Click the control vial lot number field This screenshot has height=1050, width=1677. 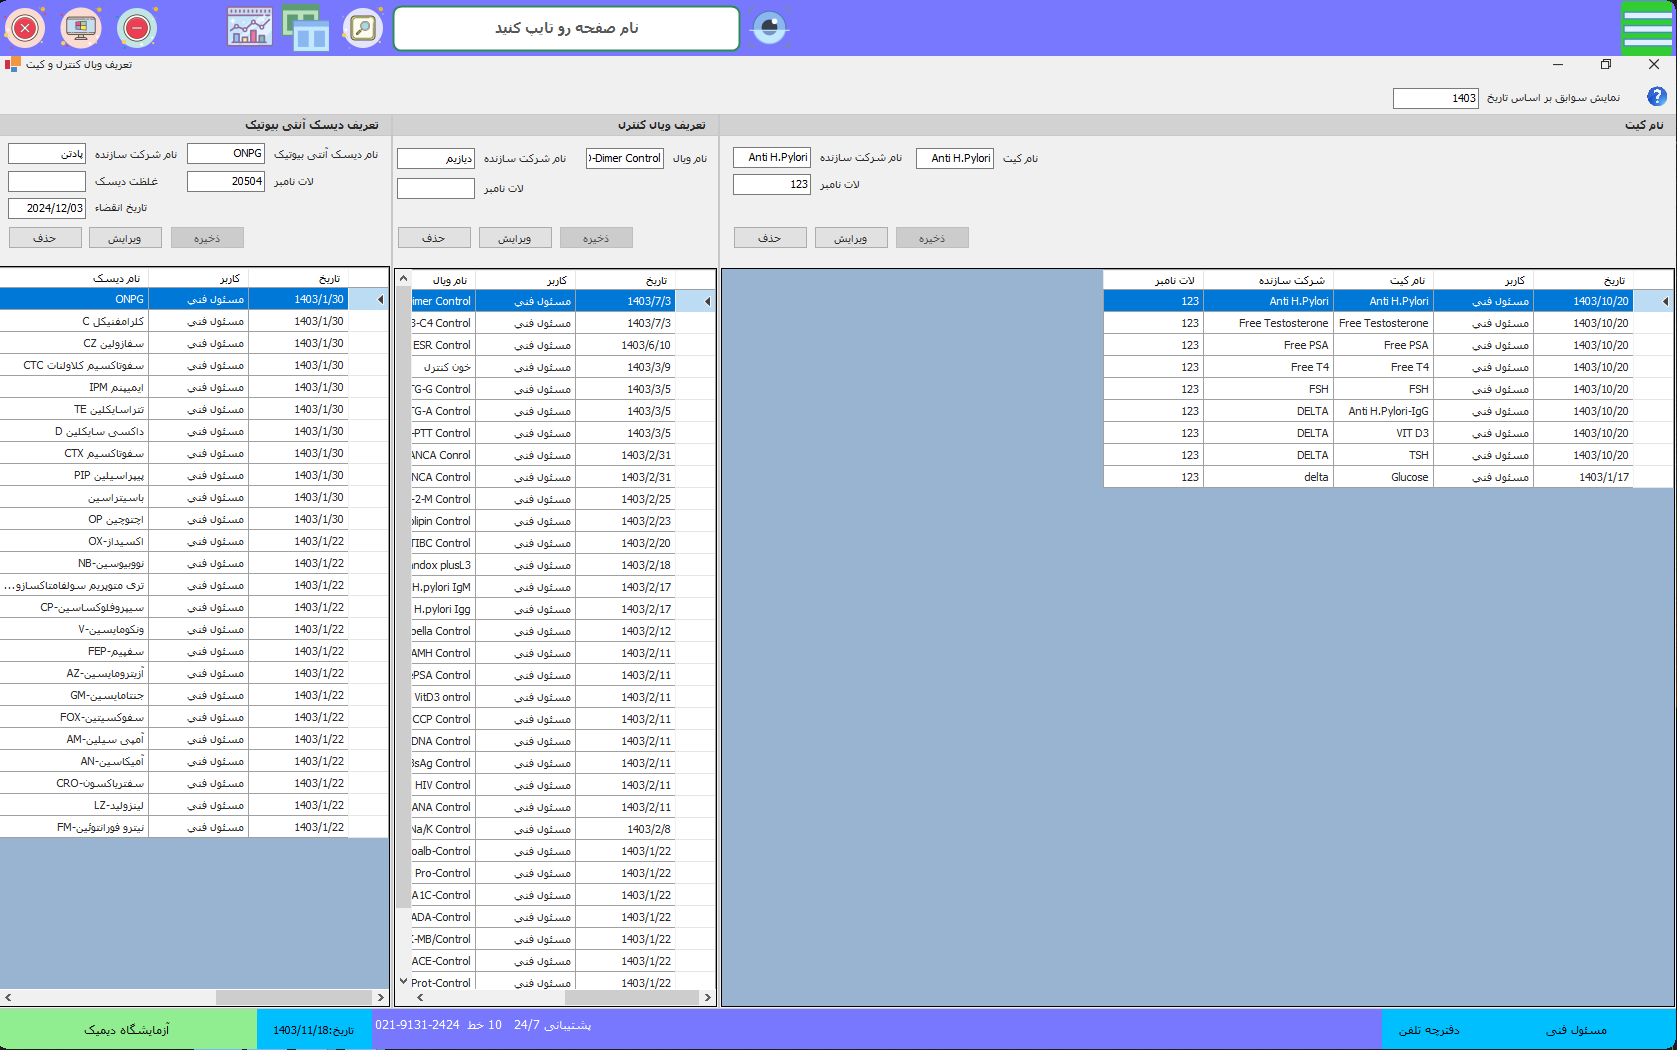tap(436, 188)
